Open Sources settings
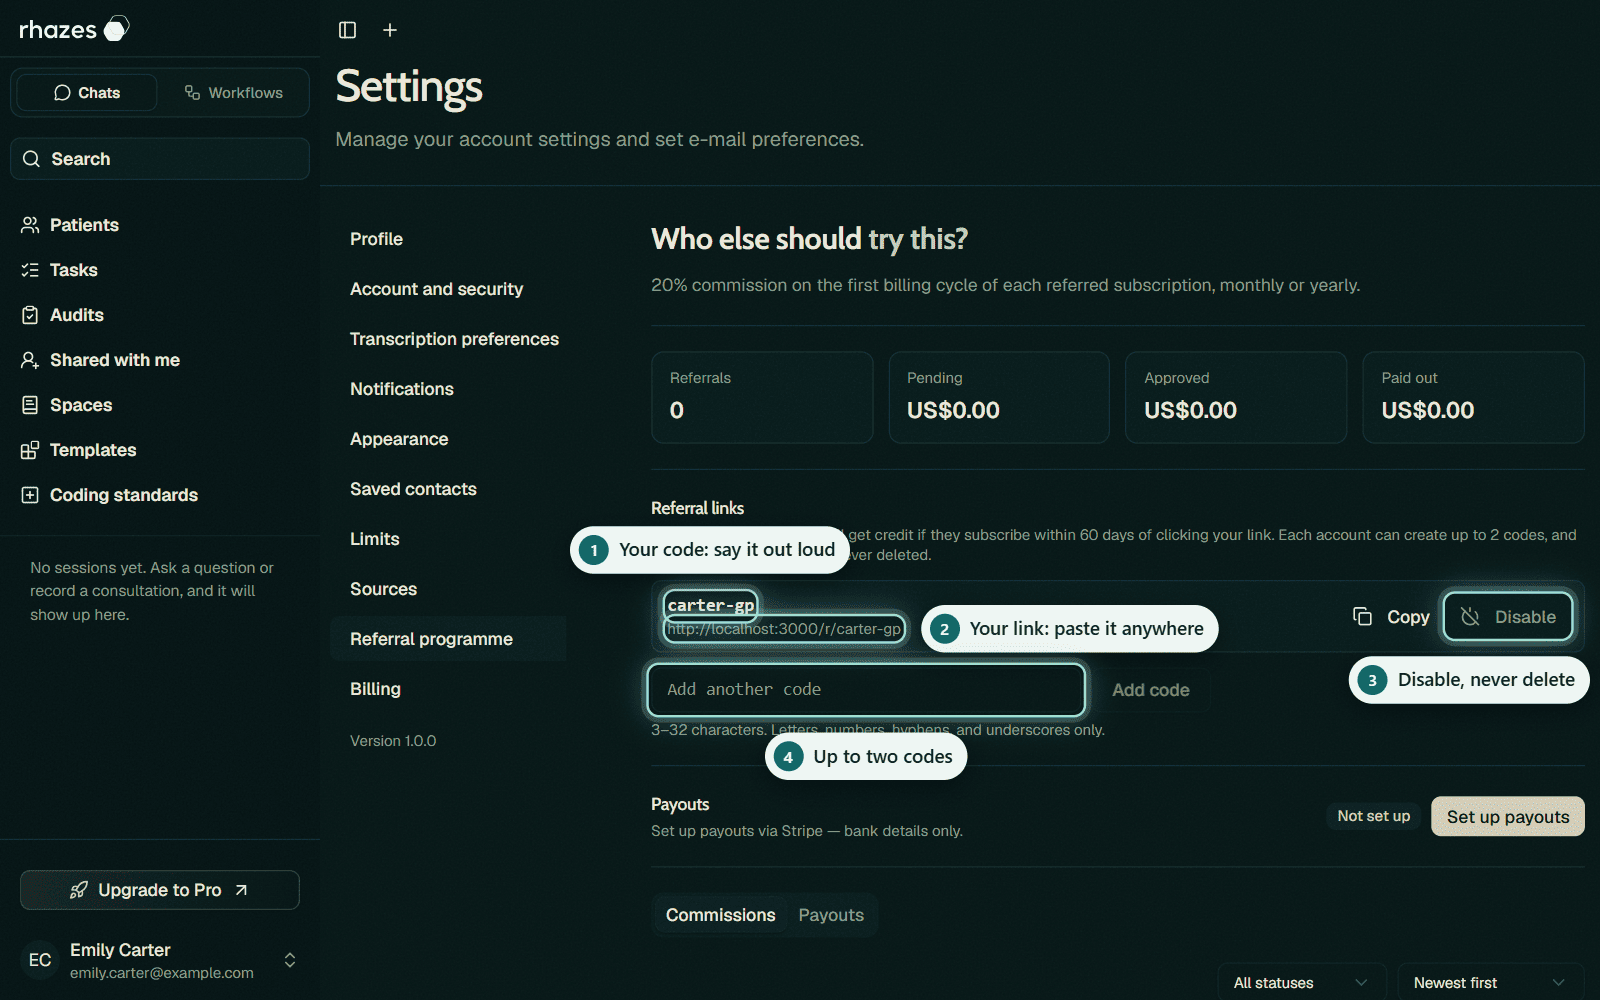The height and width of the screenshot is (1000, 1600). (x=448, y=589)
